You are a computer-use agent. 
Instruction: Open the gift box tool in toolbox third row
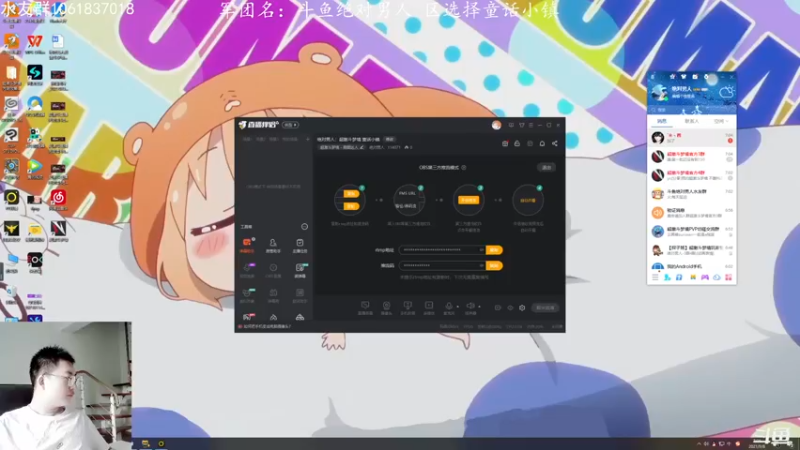pos(273,295)
